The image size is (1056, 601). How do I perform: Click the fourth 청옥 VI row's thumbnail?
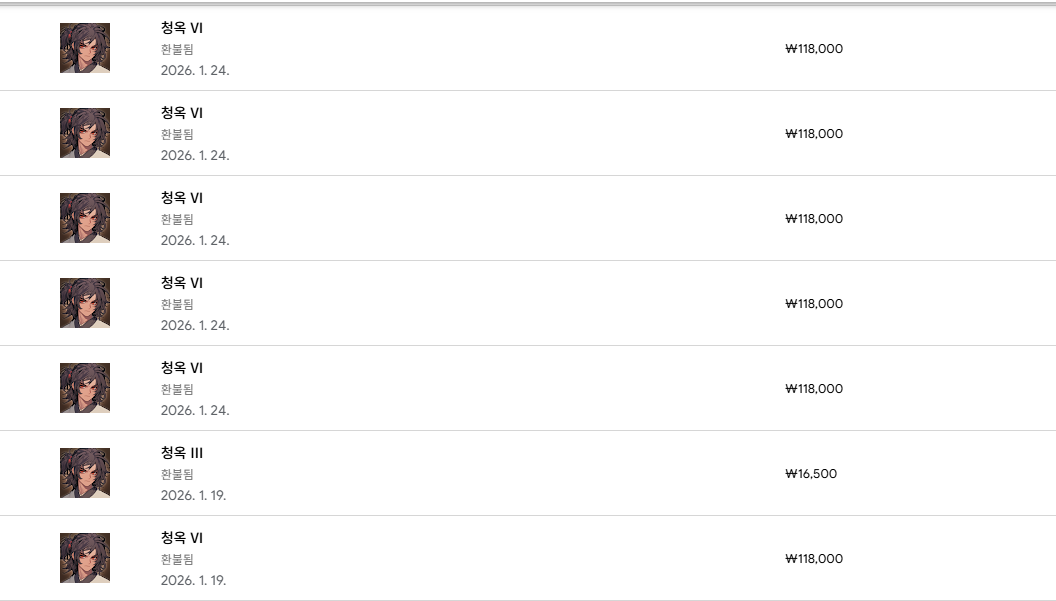point(85,303)
